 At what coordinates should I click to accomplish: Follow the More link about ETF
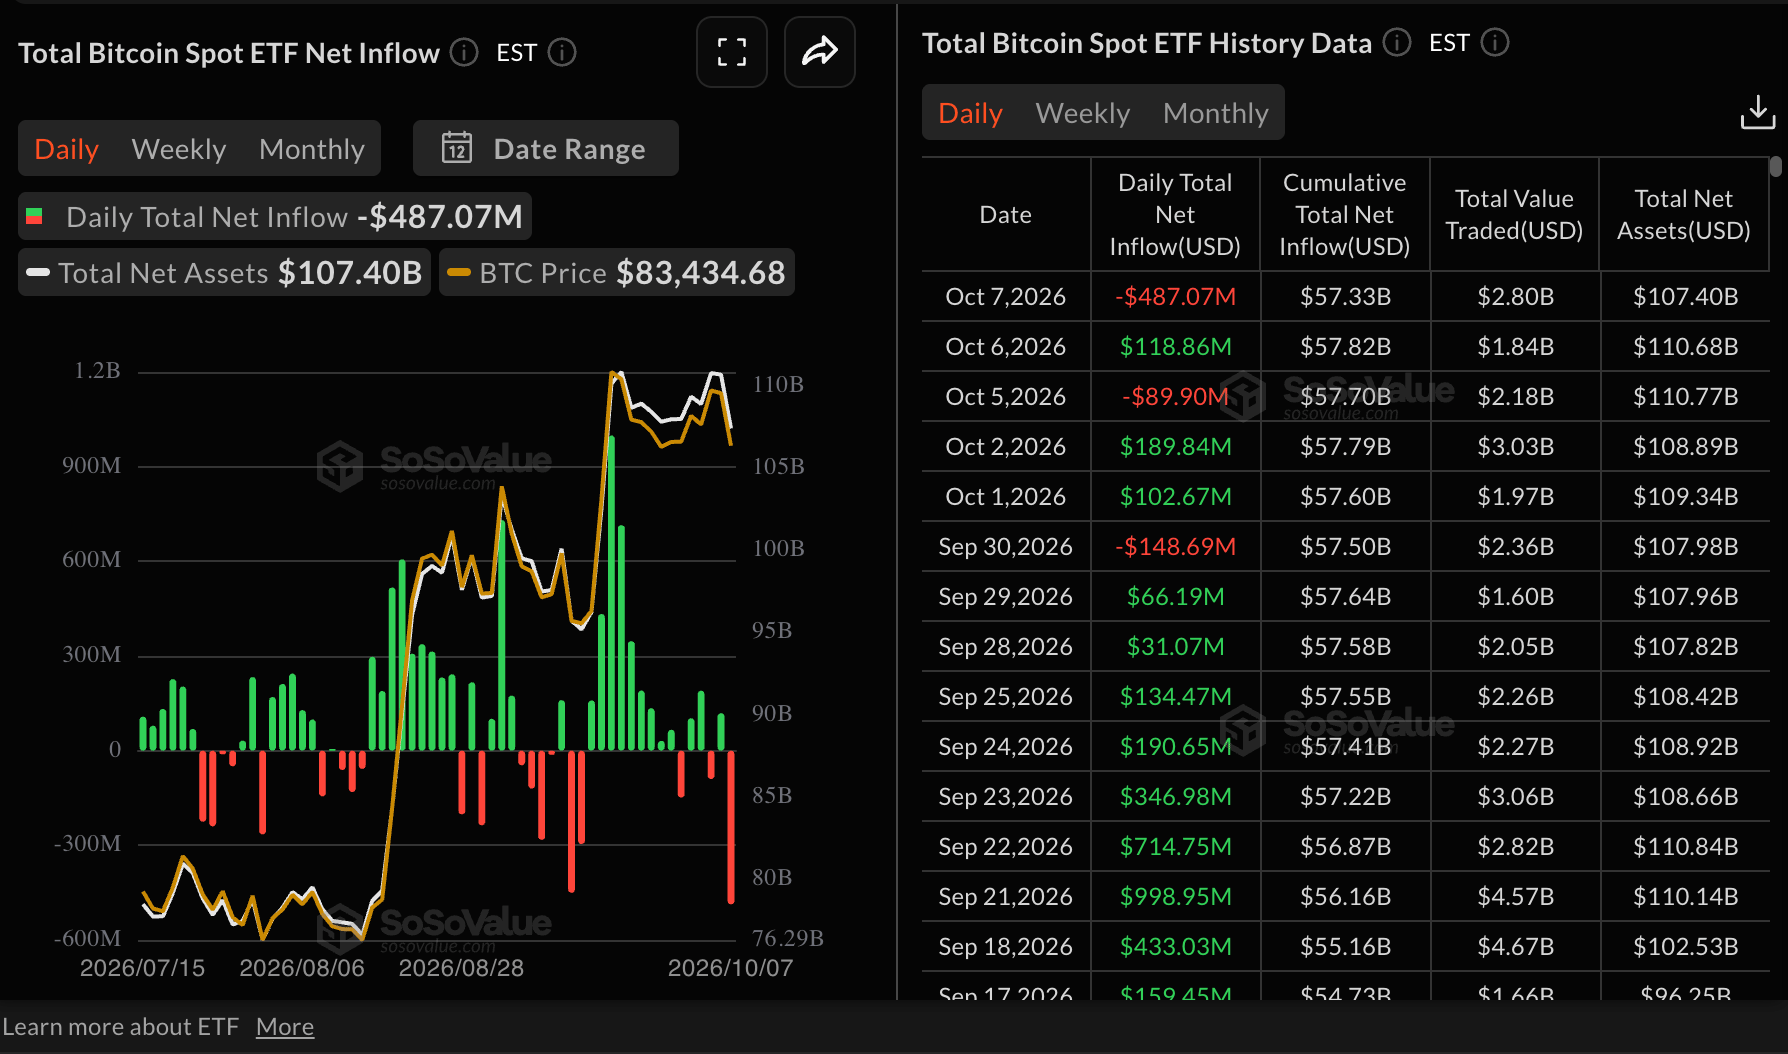[x=285, y=1027]
